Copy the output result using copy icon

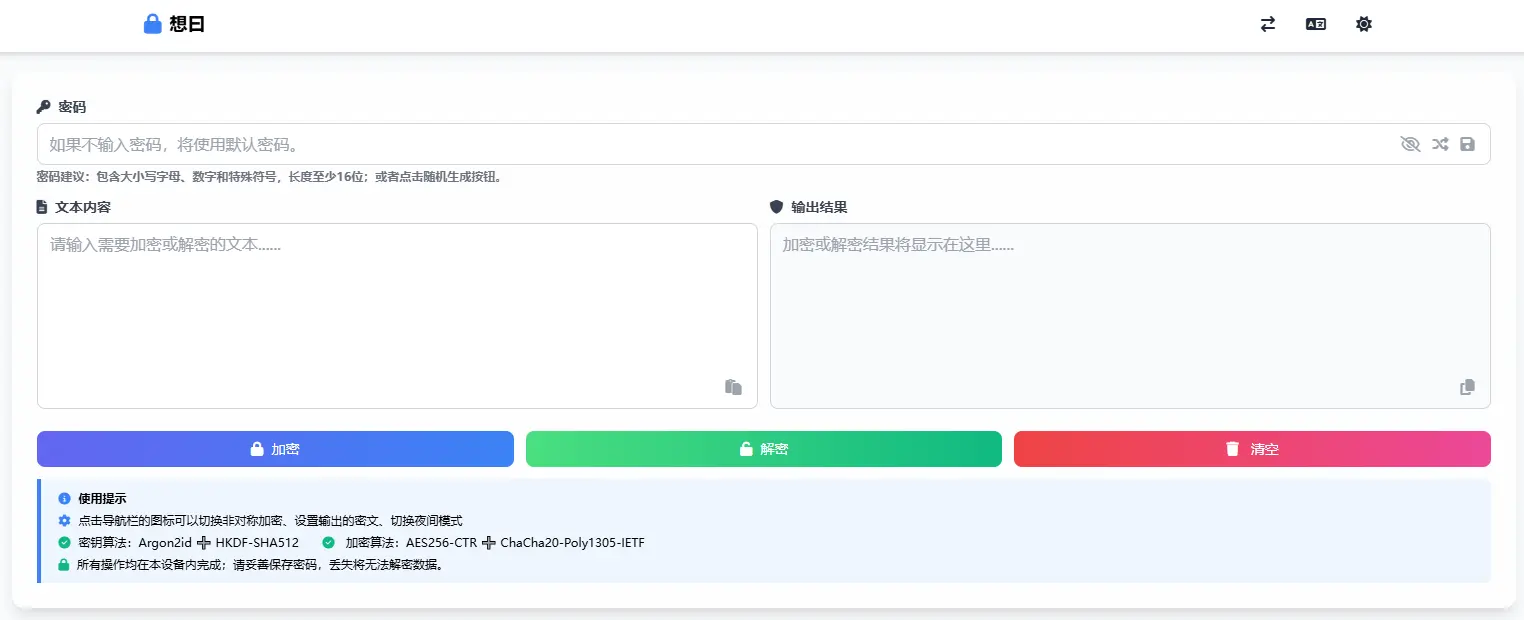click(x=1467, y=387)
